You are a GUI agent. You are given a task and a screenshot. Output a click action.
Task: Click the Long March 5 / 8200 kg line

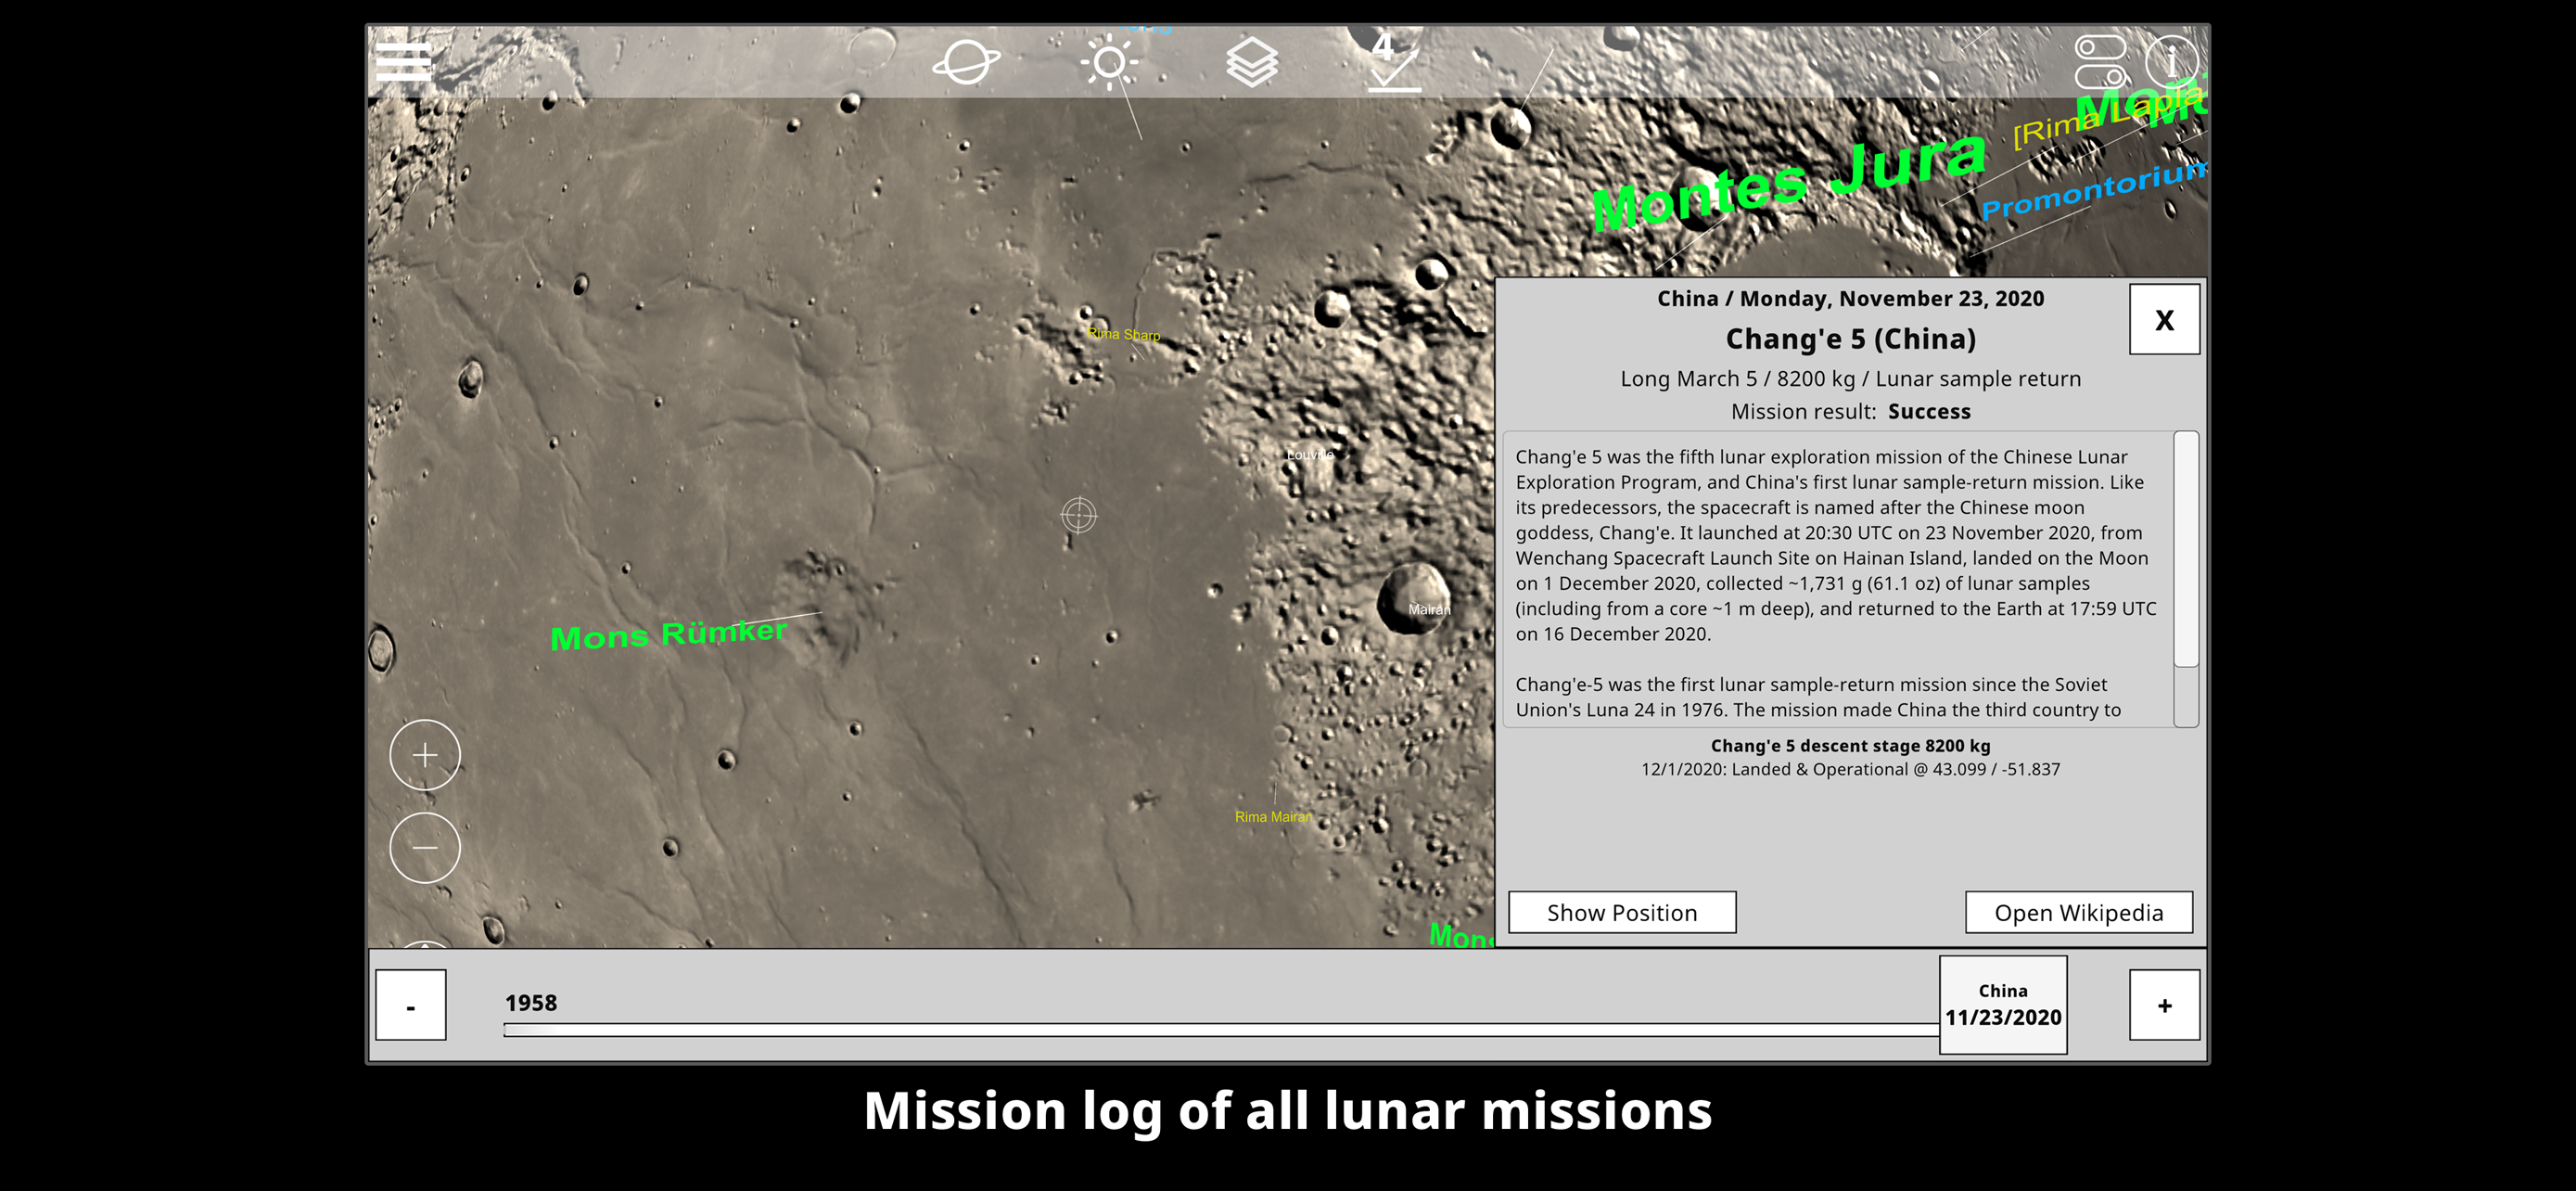click(1850, 378)
